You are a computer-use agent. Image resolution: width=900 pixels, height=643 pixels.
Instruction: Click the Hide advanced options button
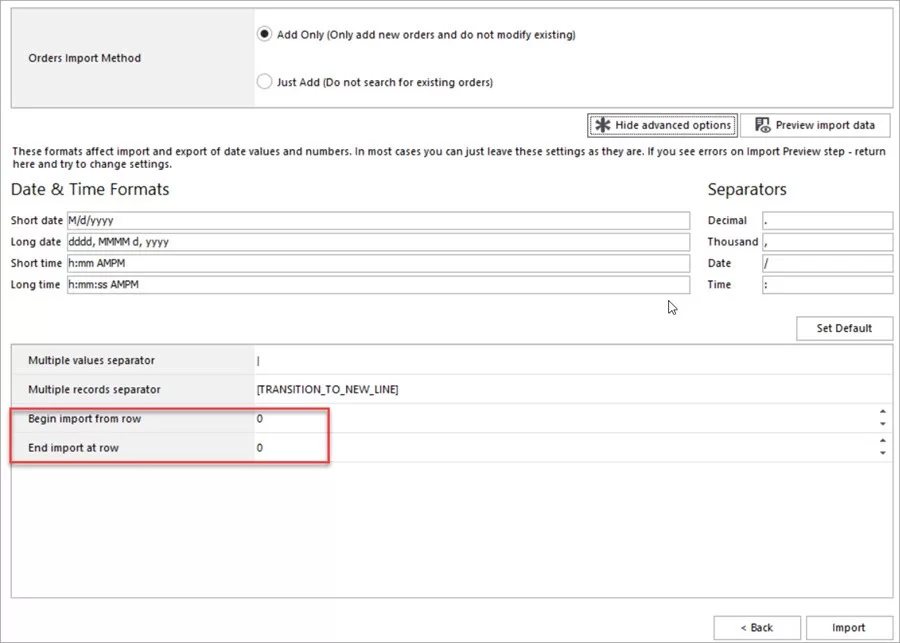(660, 125)
